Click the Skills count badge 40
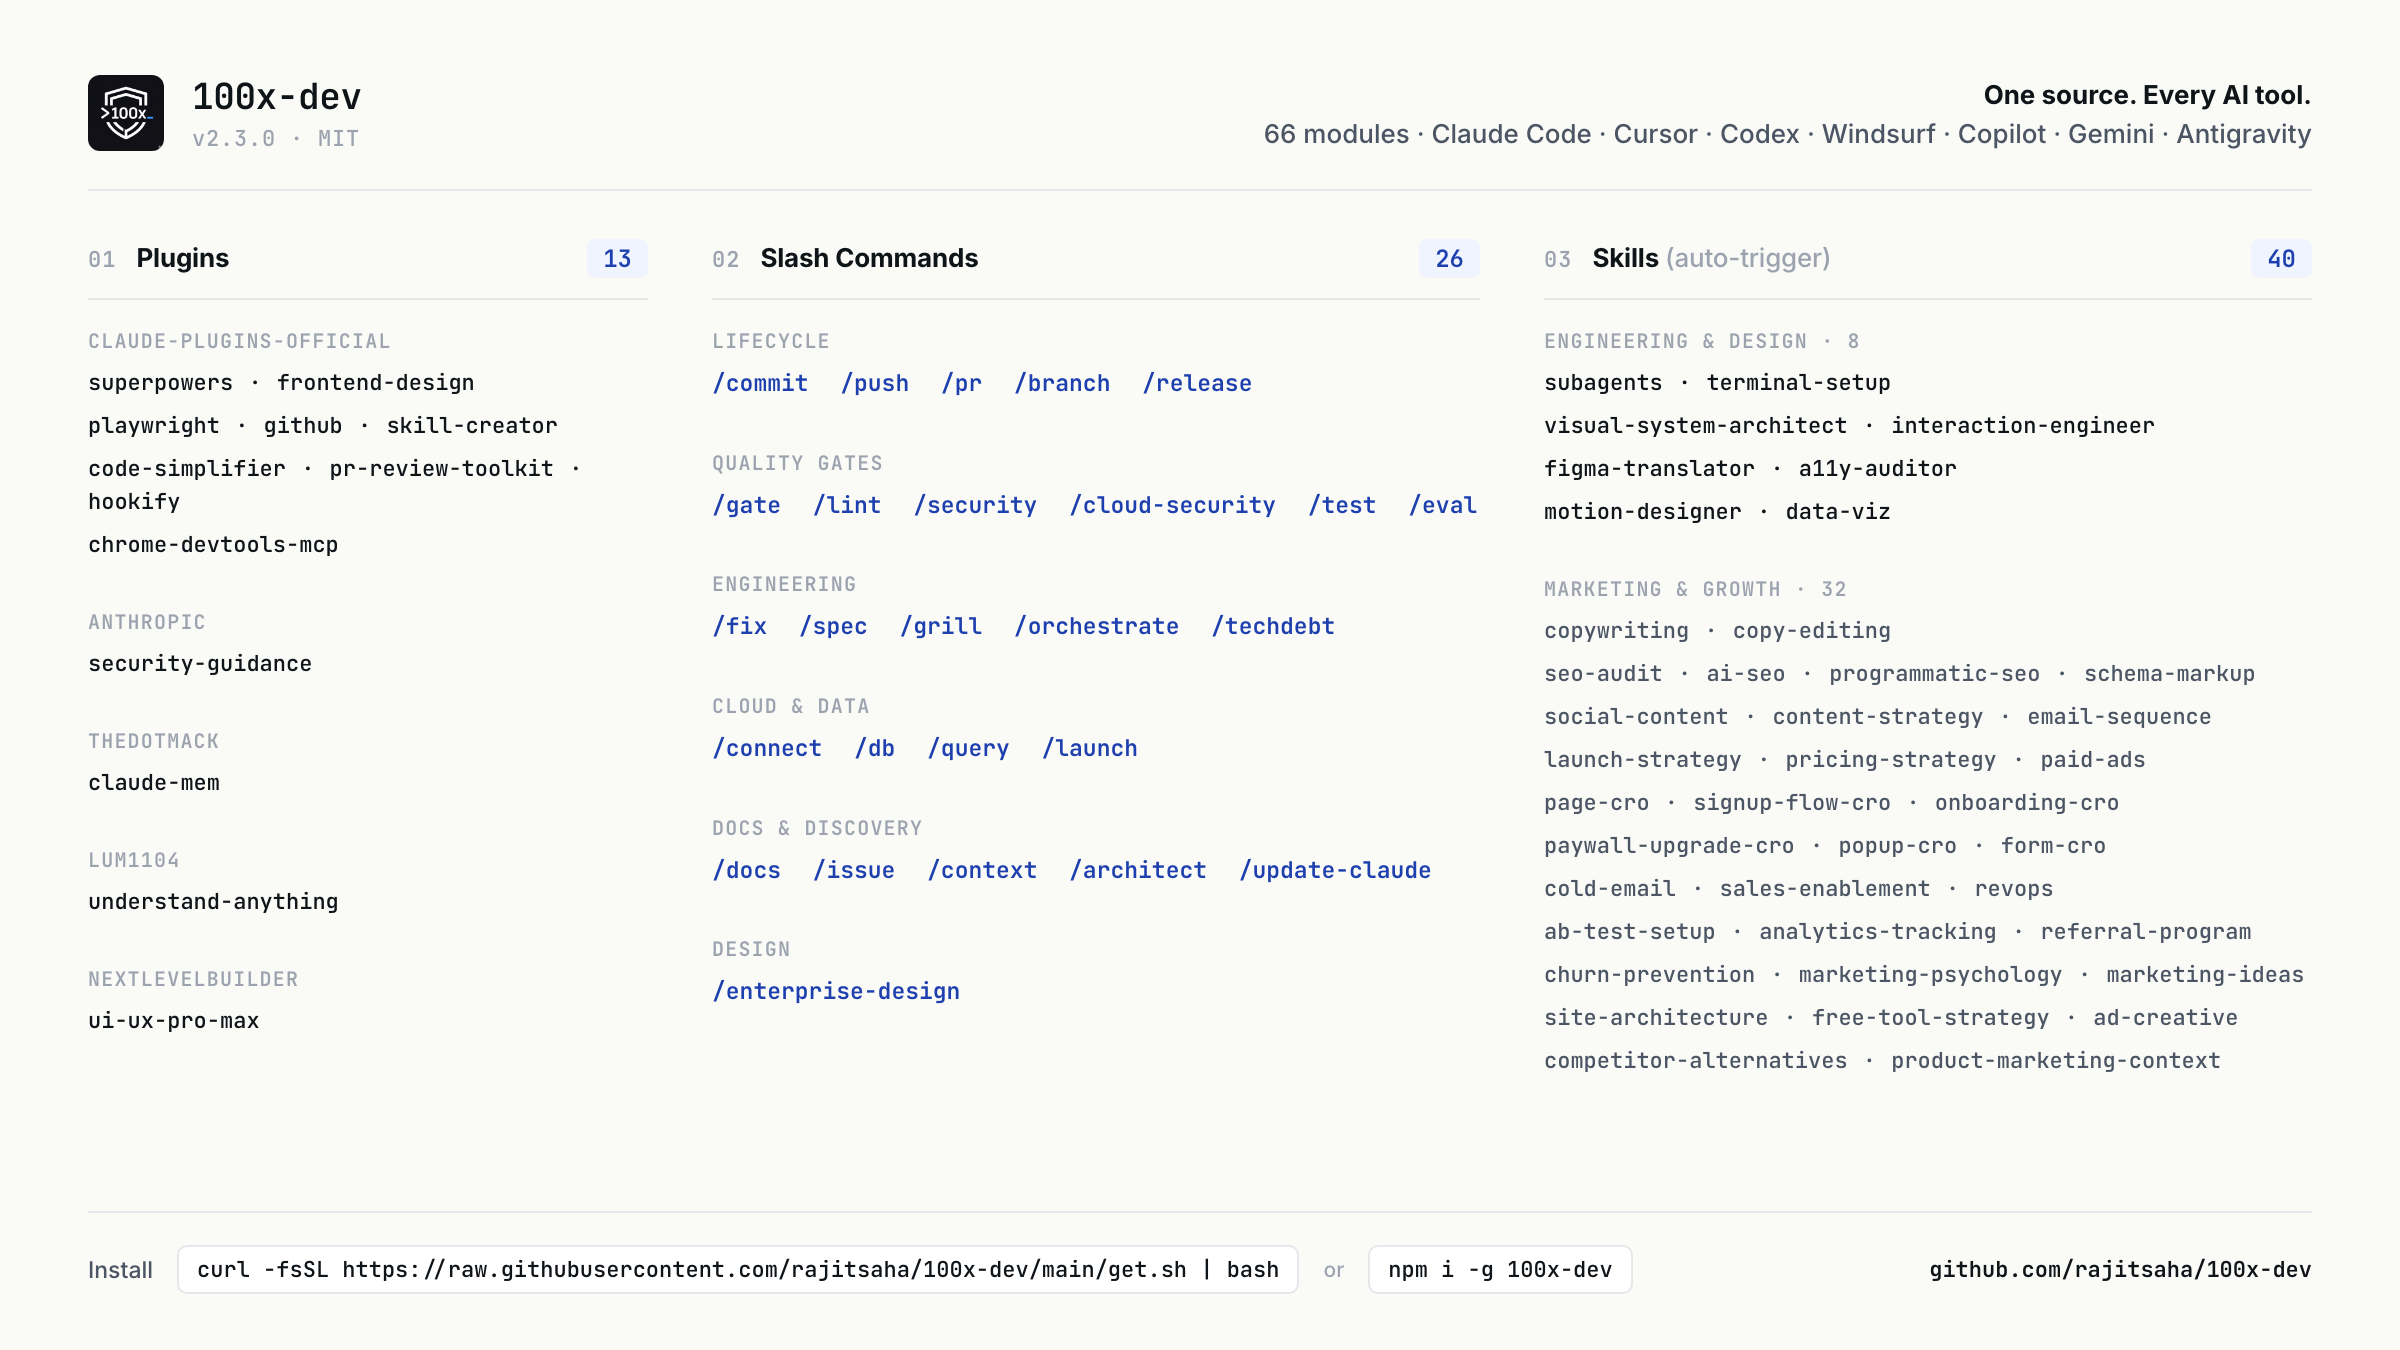The image size is (2400, 1350). (2281, 259)
